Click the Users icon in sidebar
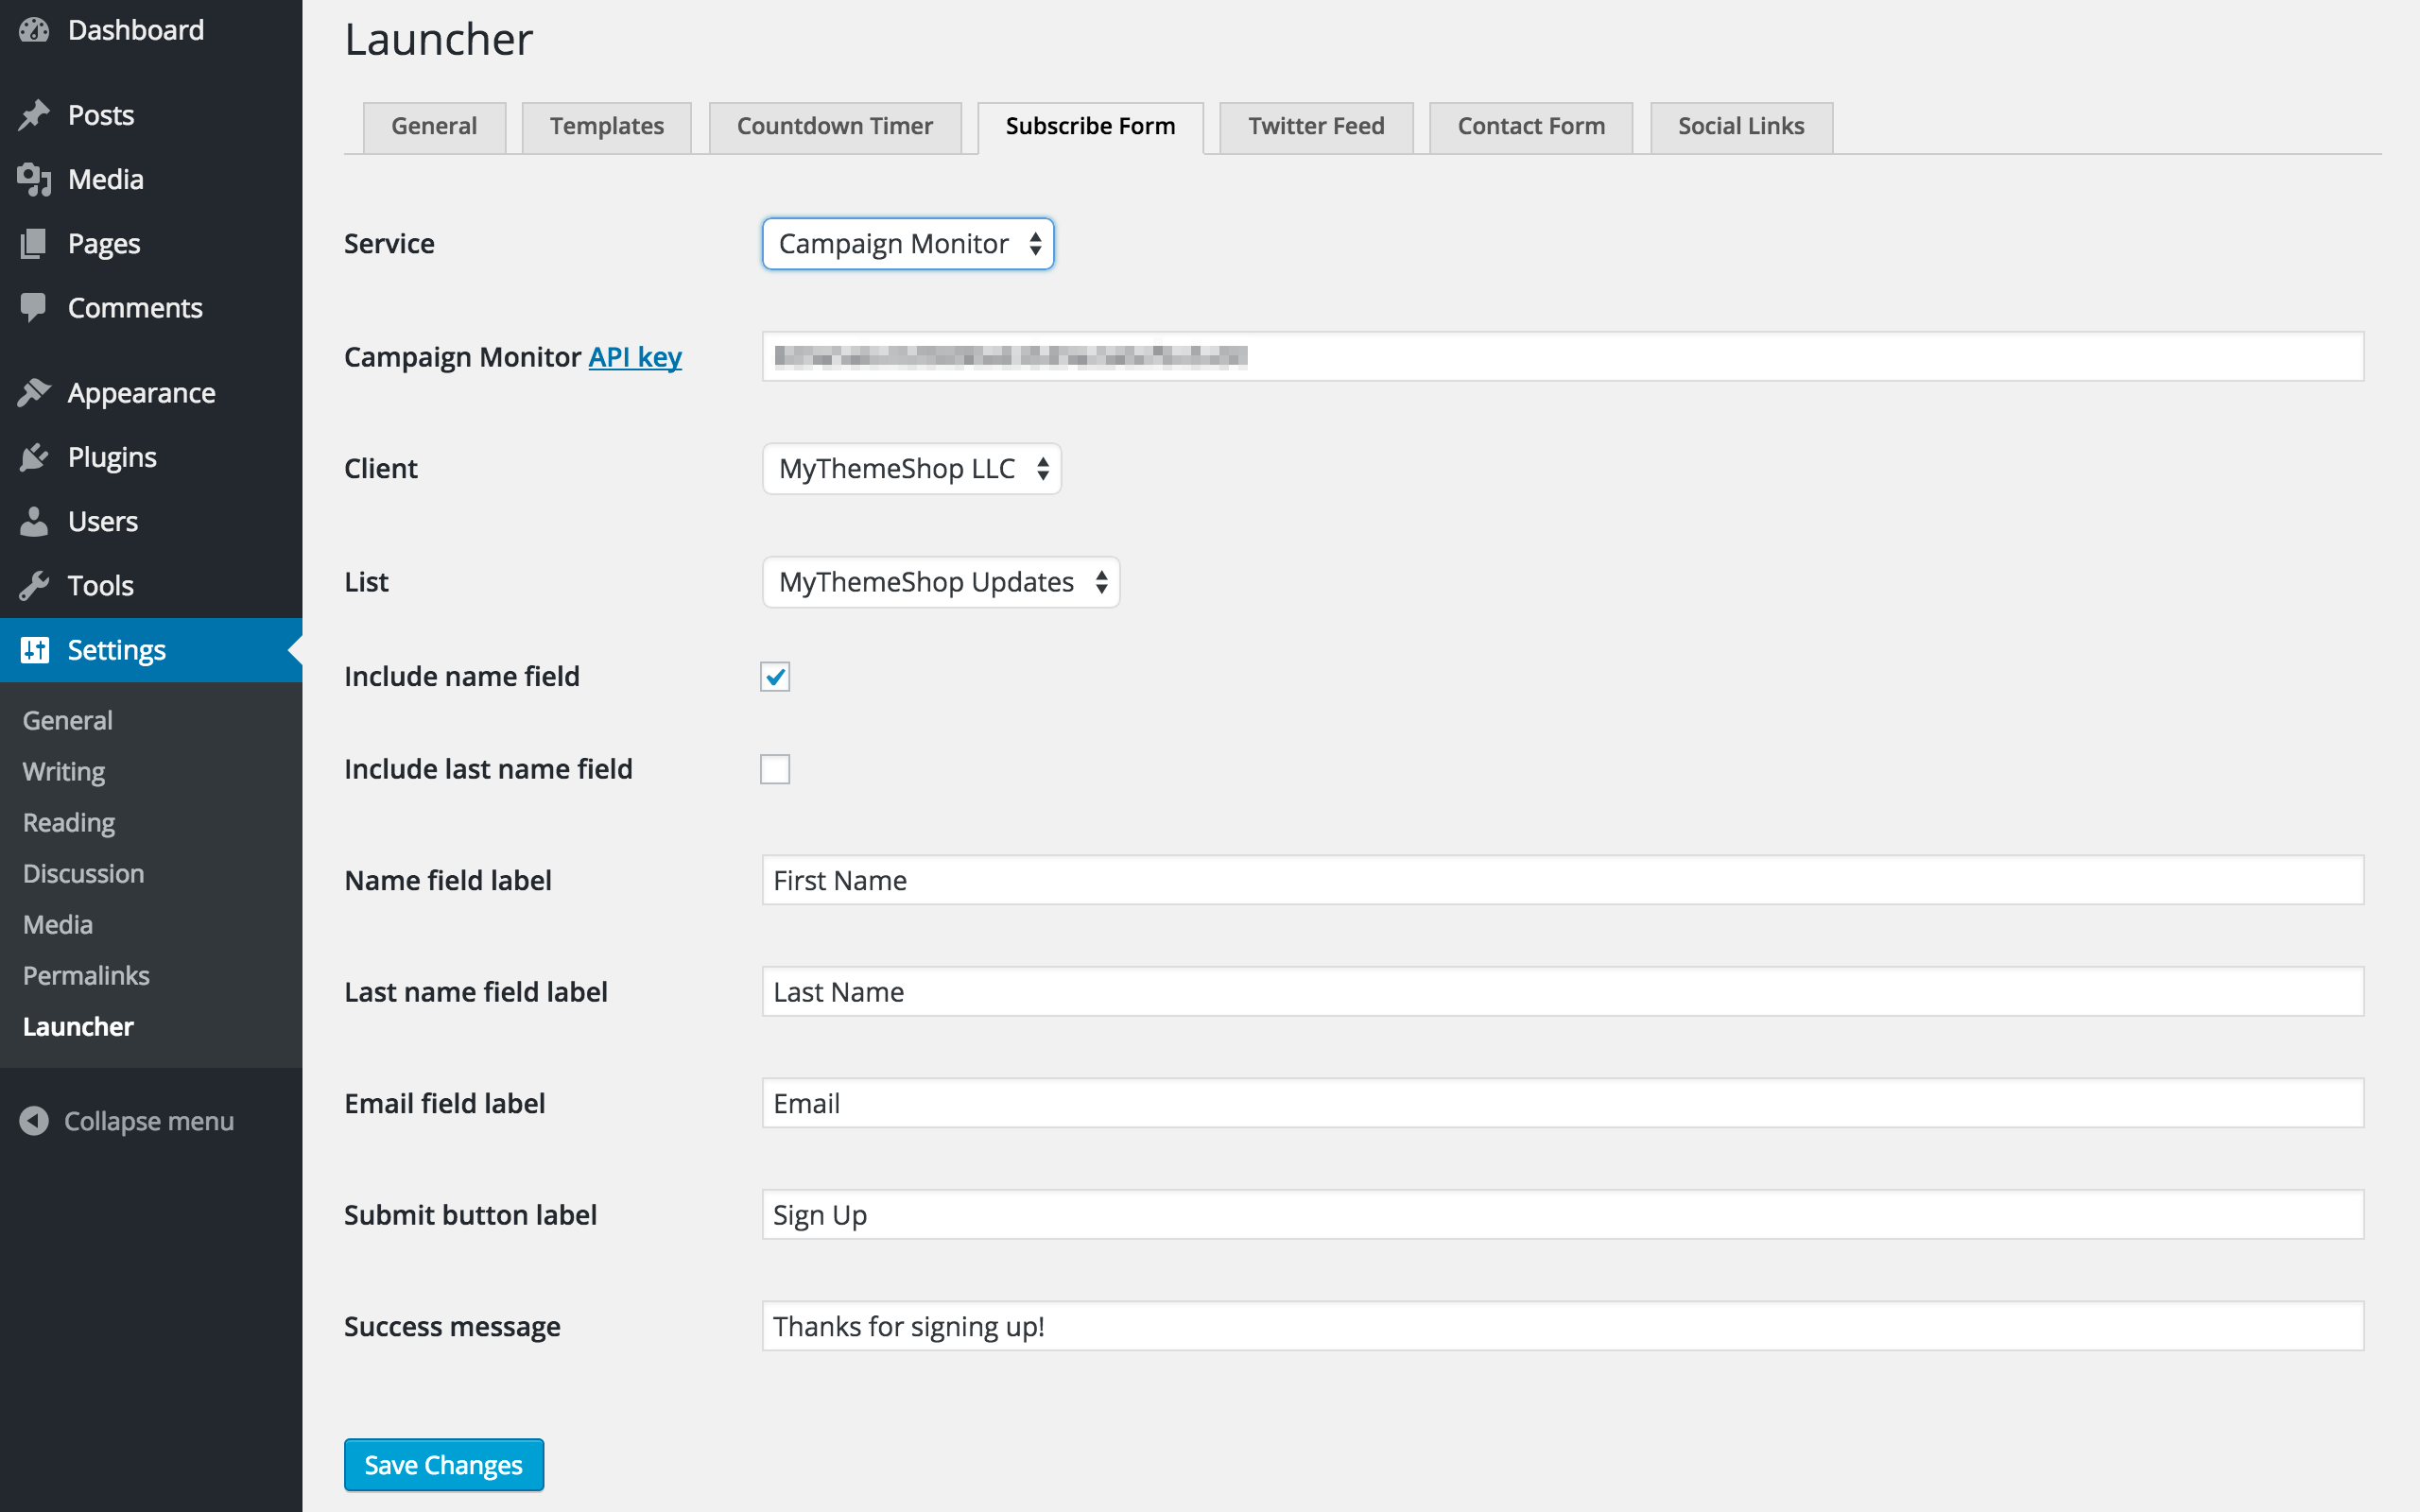 [33, 519]
